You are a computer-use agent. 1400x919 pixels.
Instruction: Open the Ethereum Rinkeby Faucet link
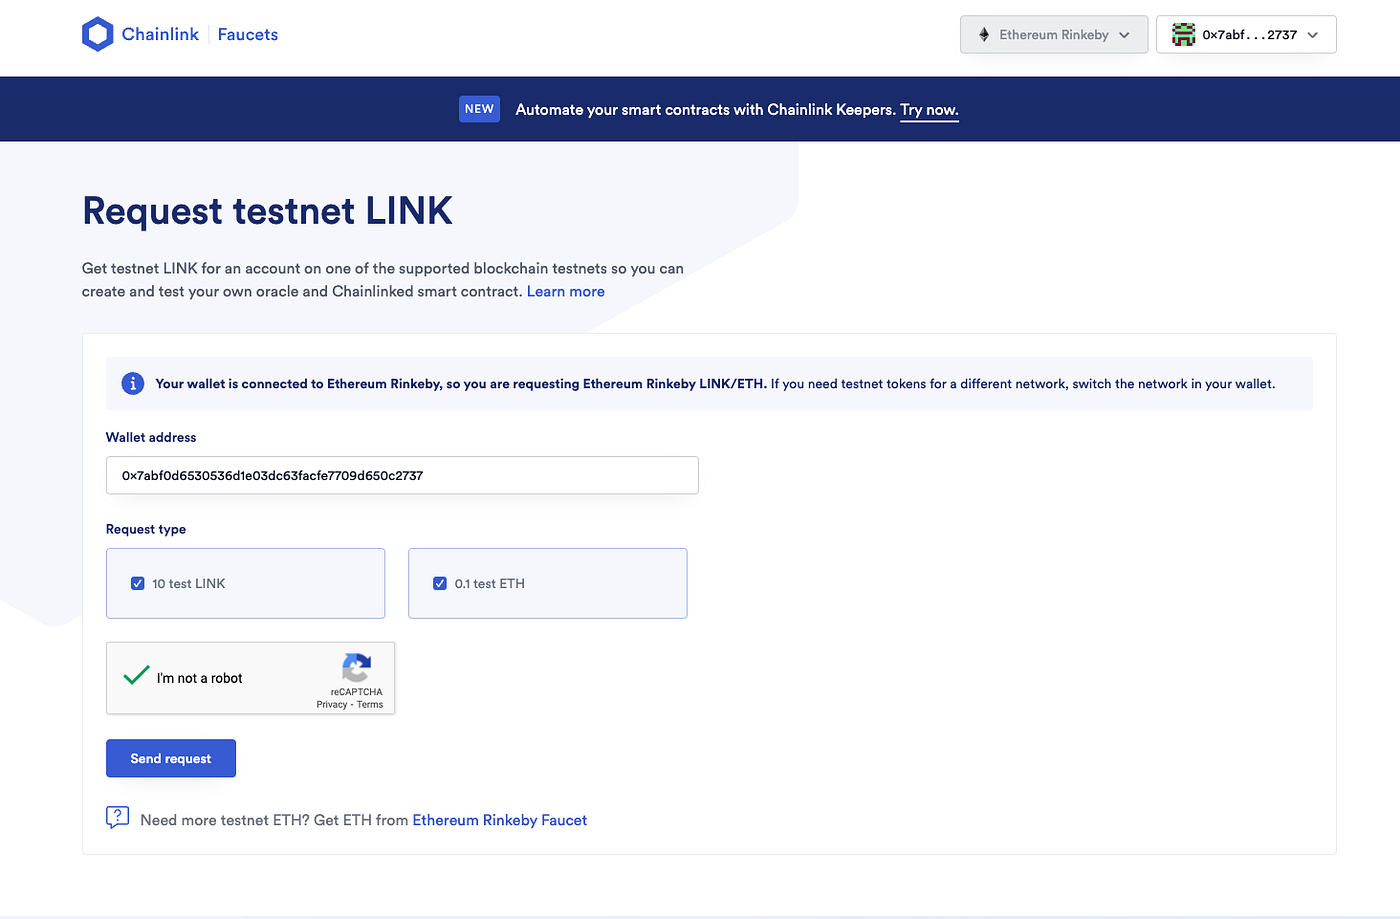500,820
